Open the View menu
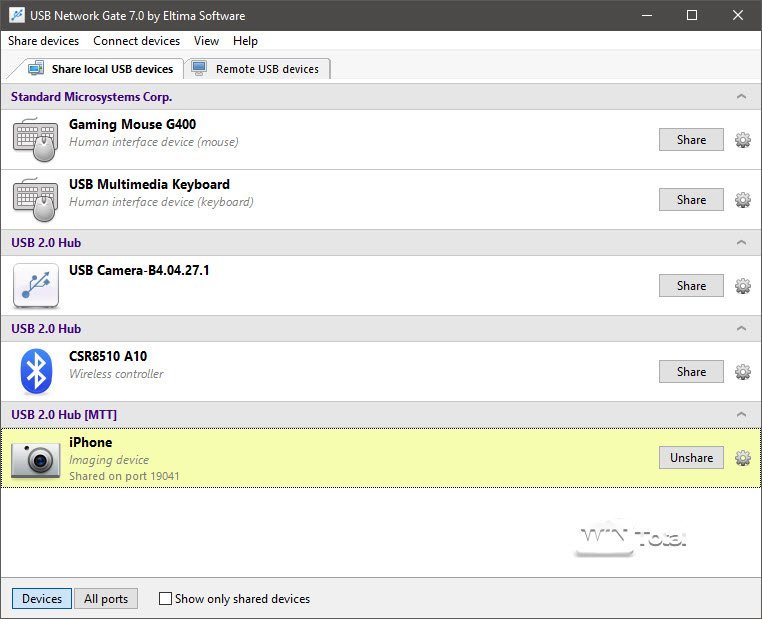Viewport: 762px width, 619px height. 207,41
